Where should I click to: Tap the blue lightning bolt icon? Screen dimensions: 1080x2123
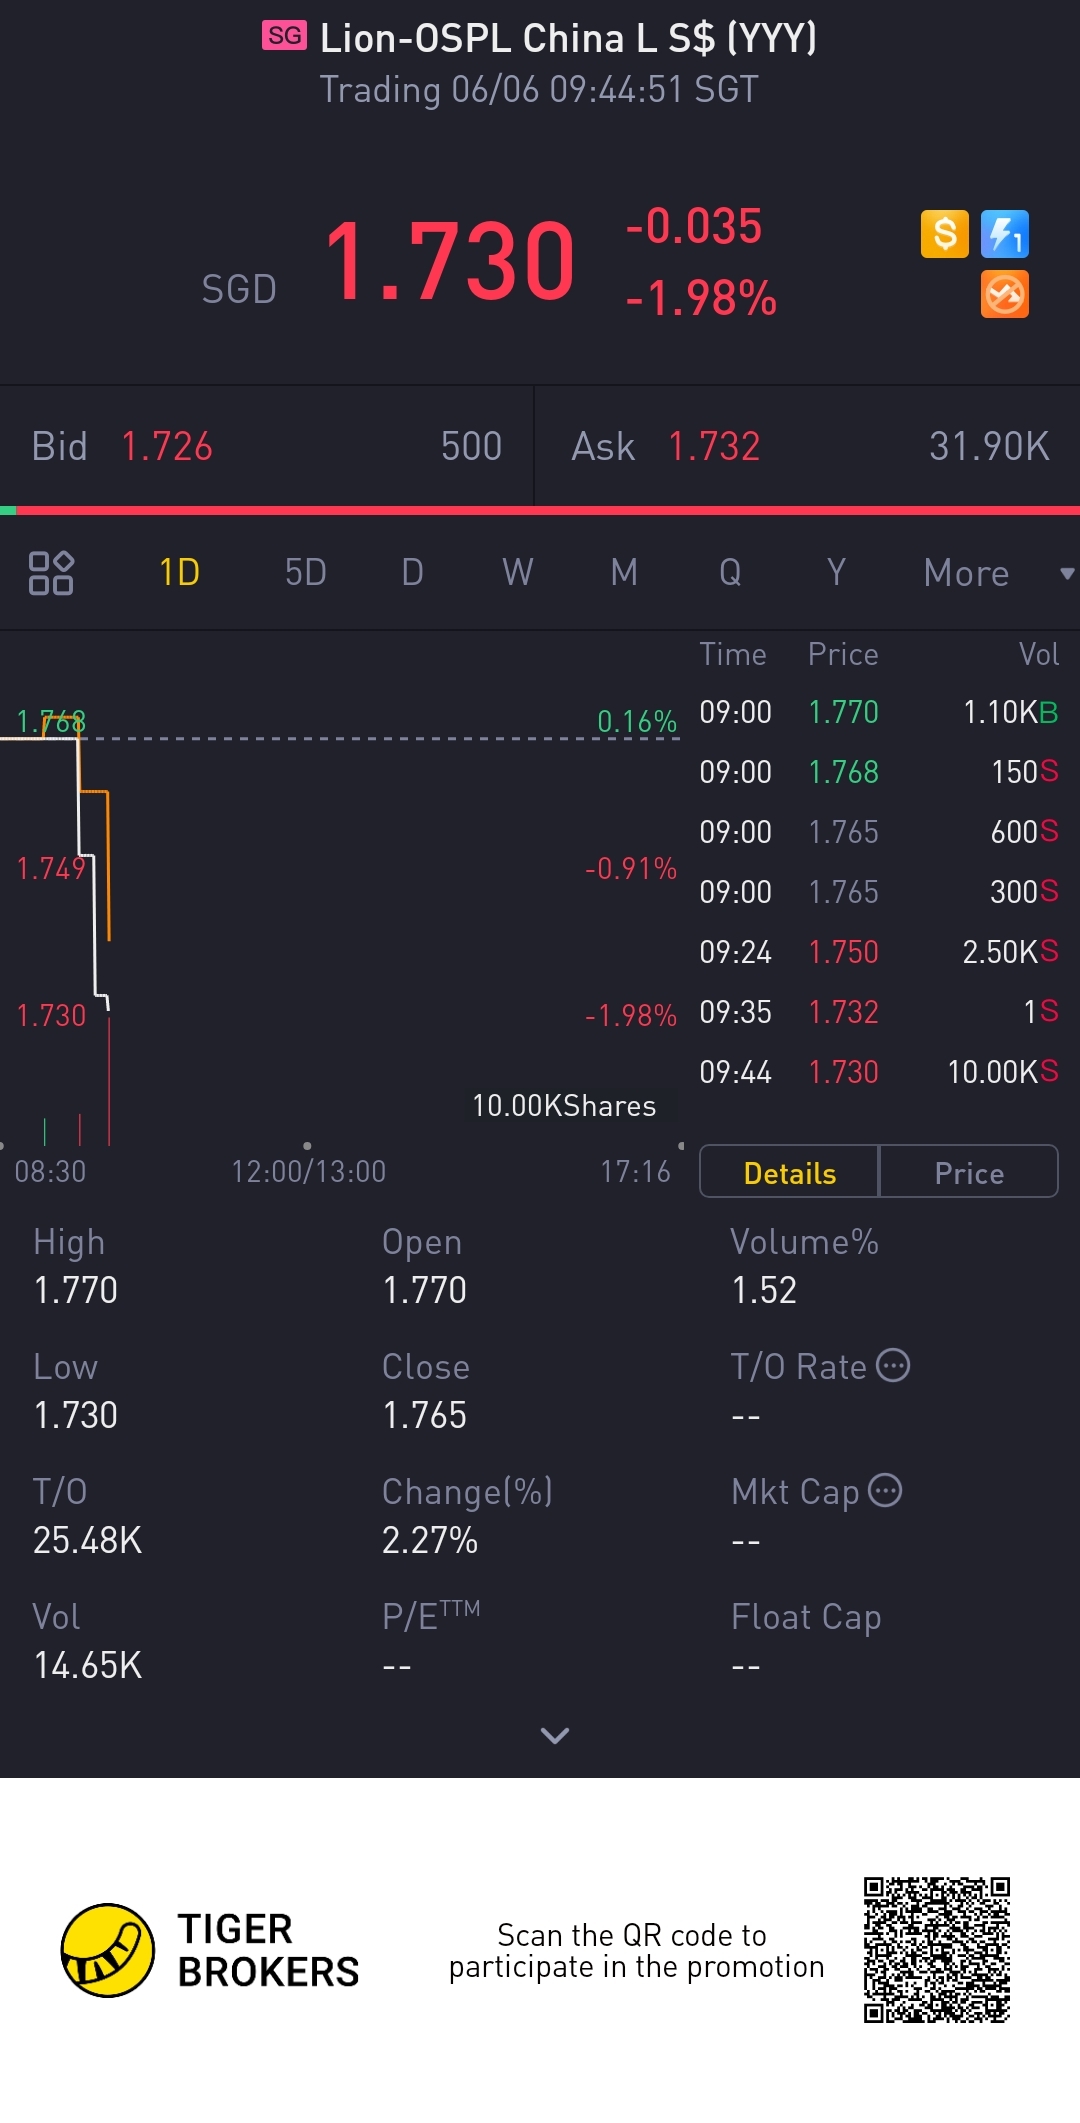tap(1004, 235)
